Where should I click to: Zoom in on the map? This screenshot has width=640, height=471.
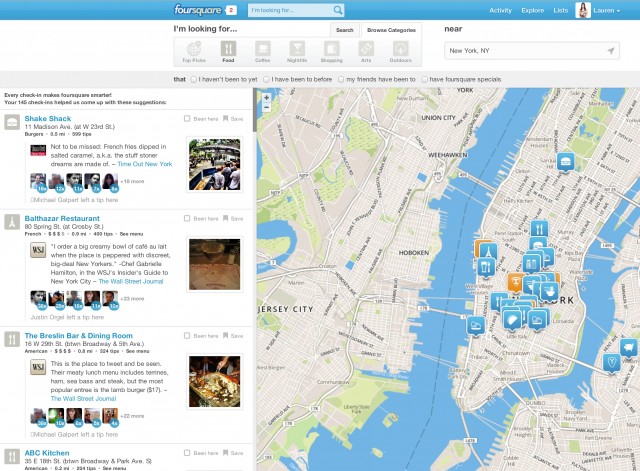click(267, 98)
